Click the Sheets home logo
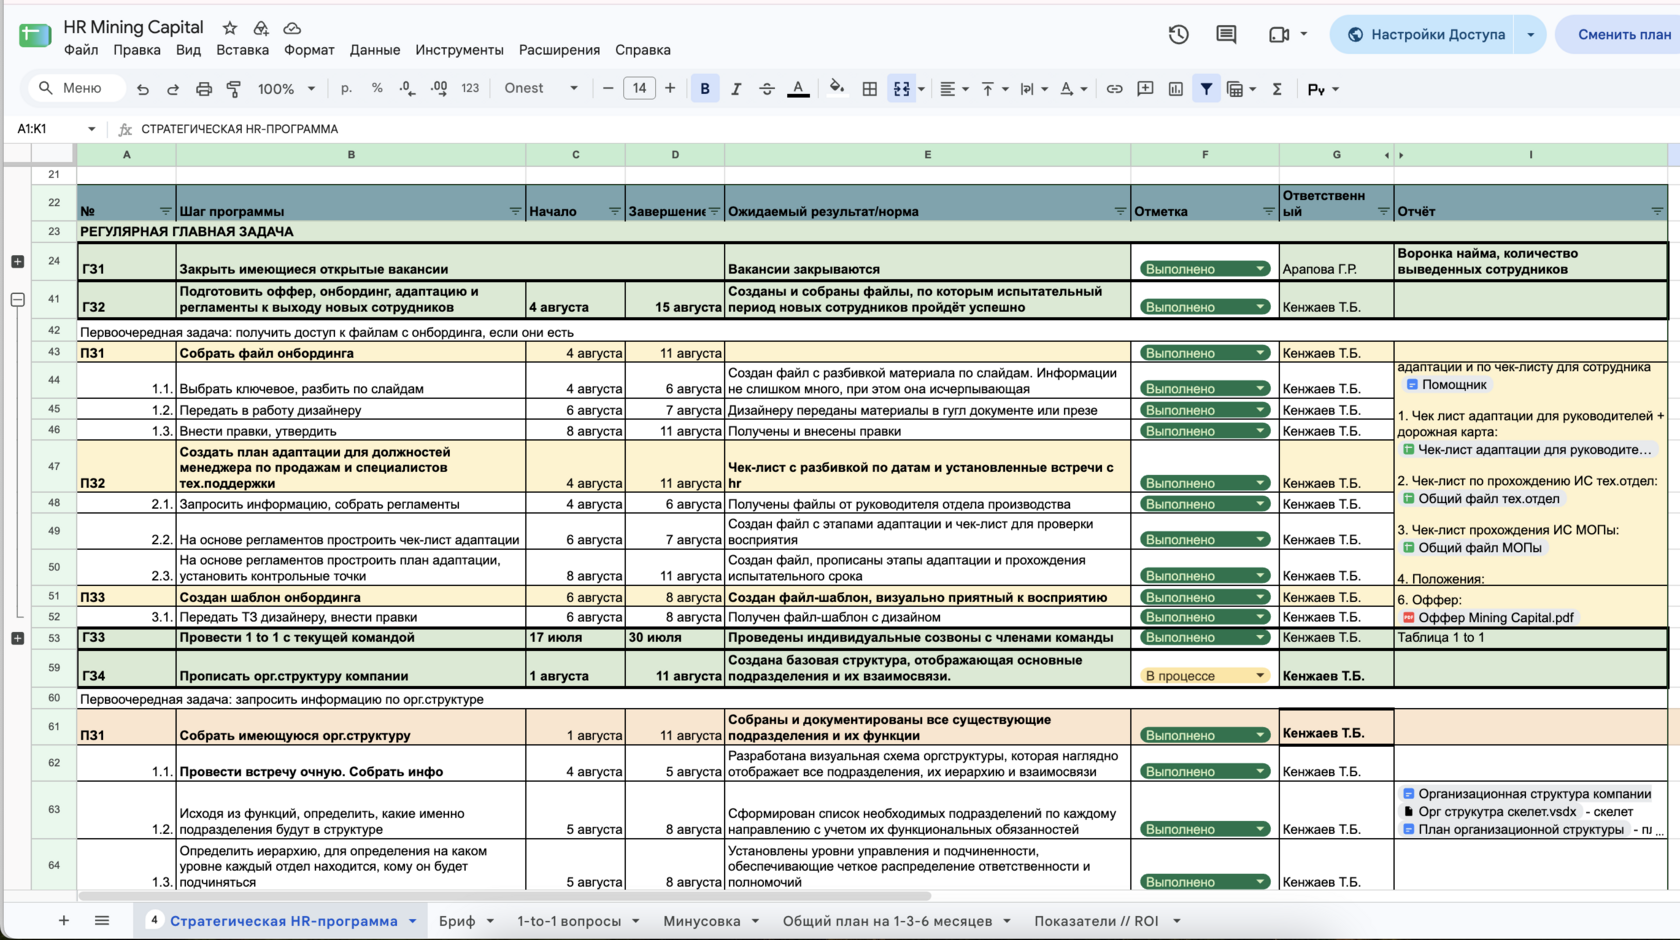This screenshot has height=940, width=1680. coord(35,36)
